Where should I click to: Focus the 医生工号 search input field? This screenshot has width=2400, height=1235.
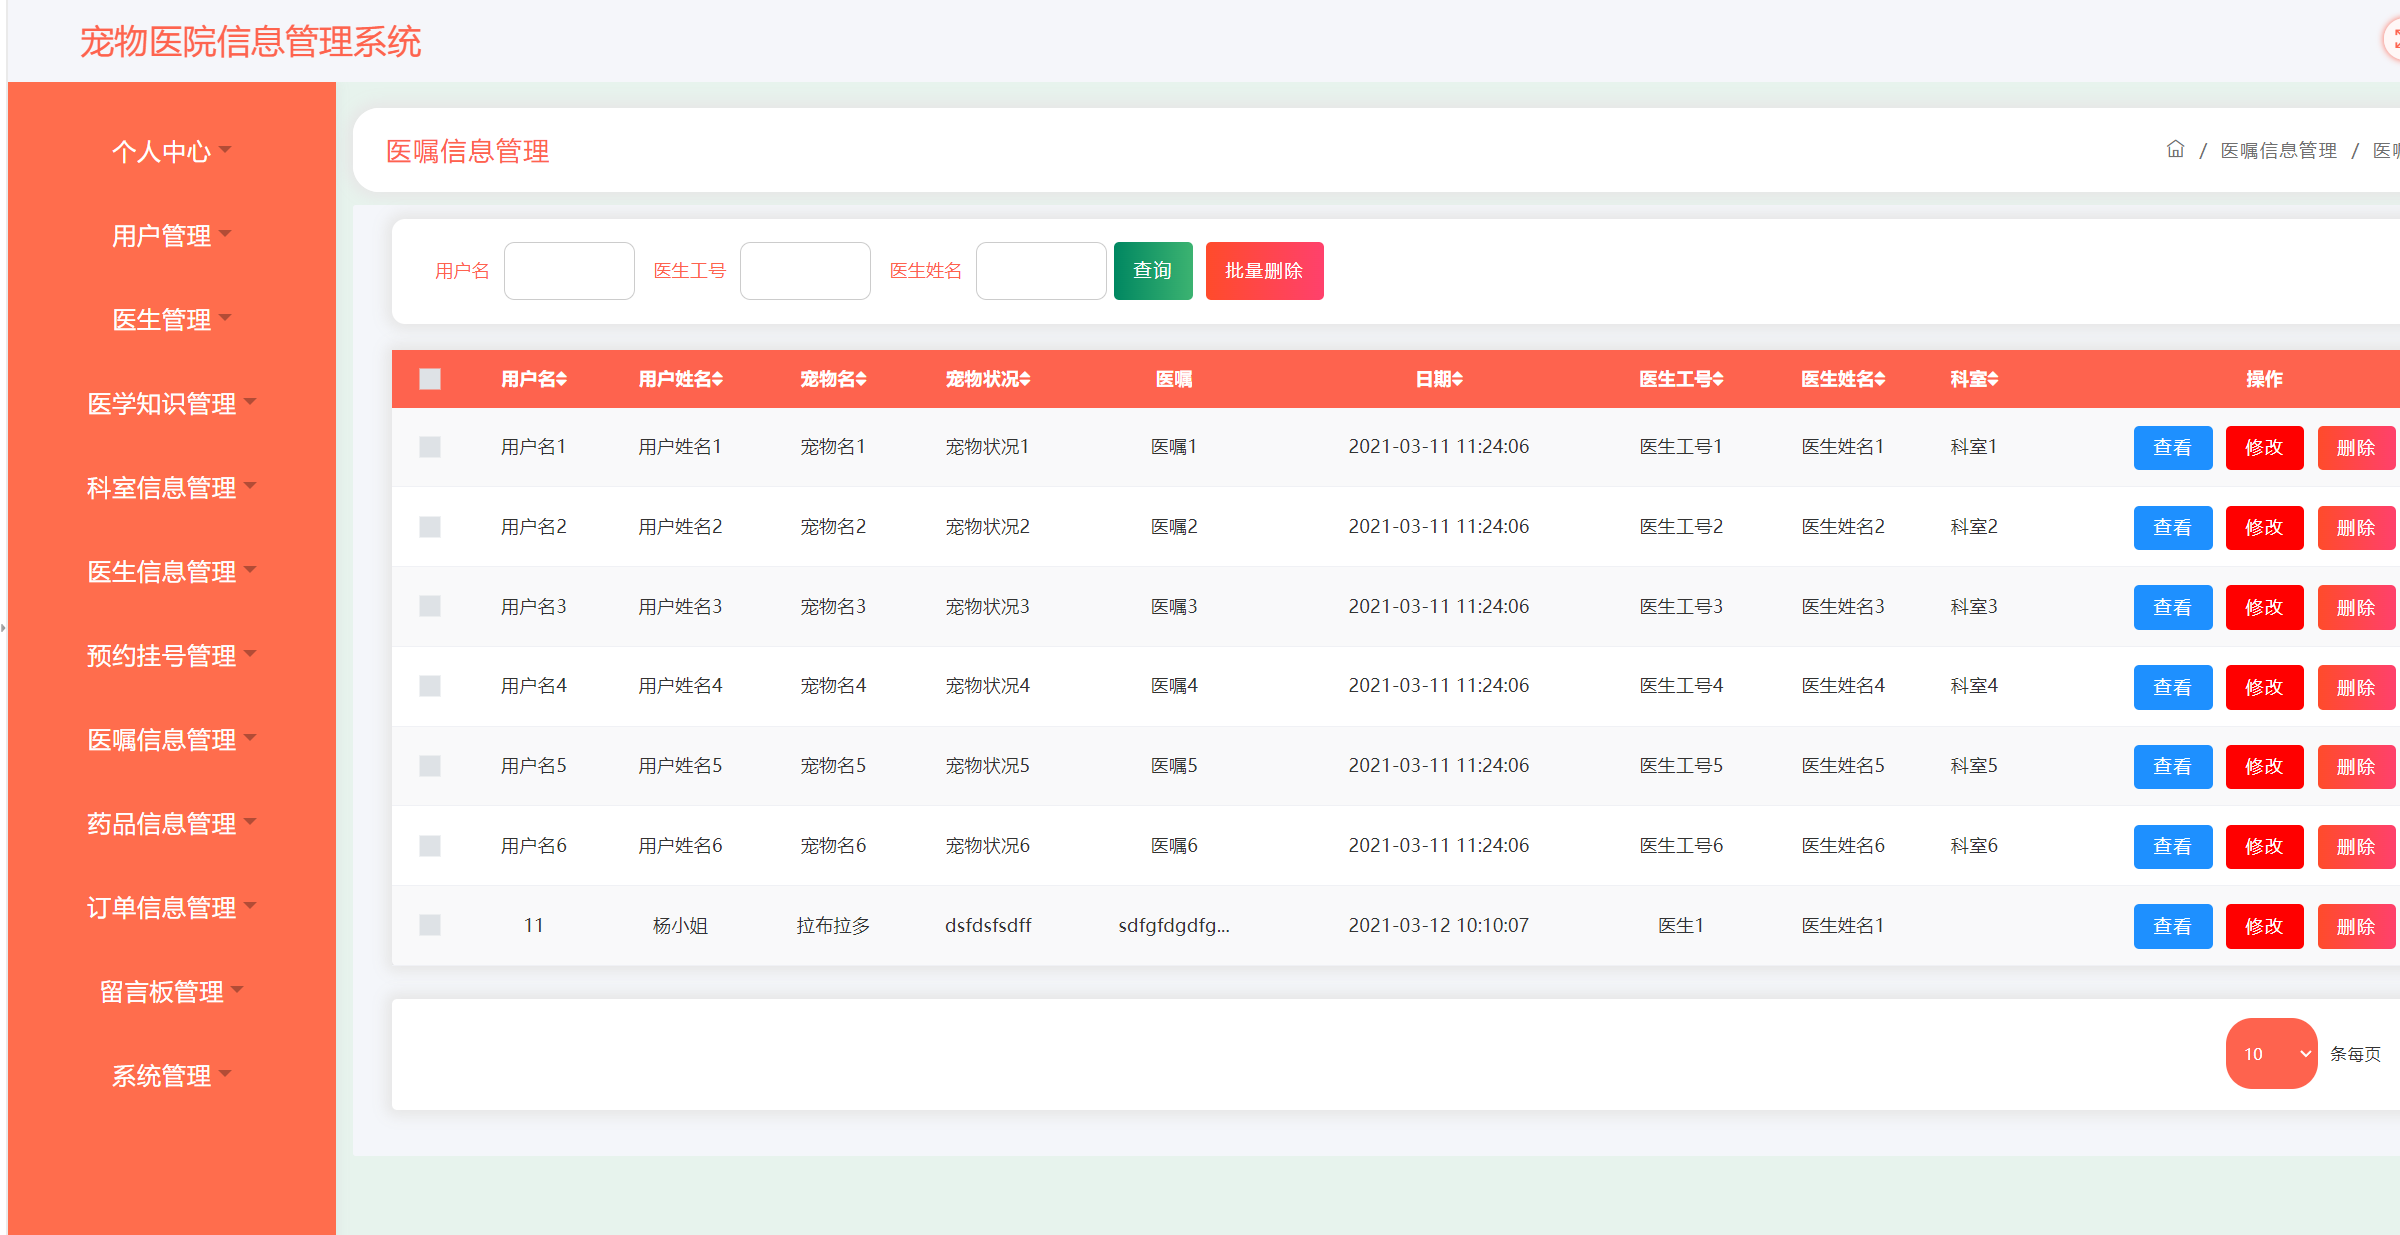click(805, 270)
